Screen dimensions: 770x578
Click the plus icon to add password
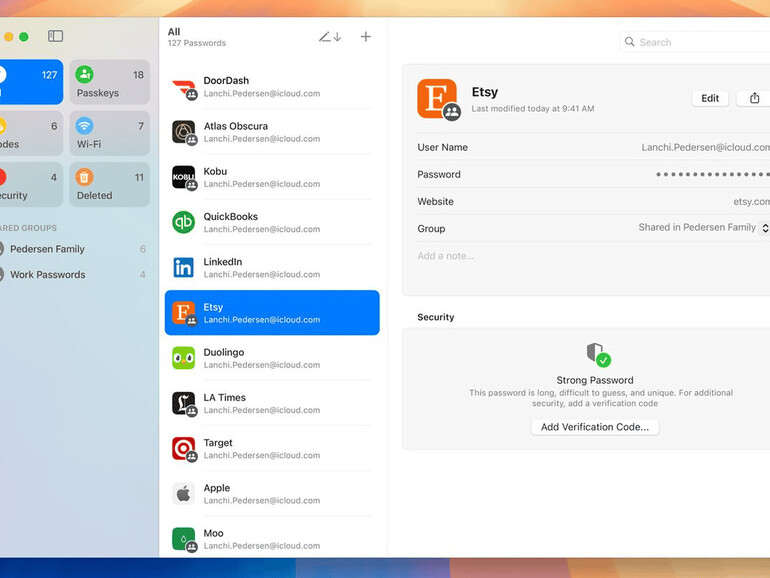coord(365,37)
